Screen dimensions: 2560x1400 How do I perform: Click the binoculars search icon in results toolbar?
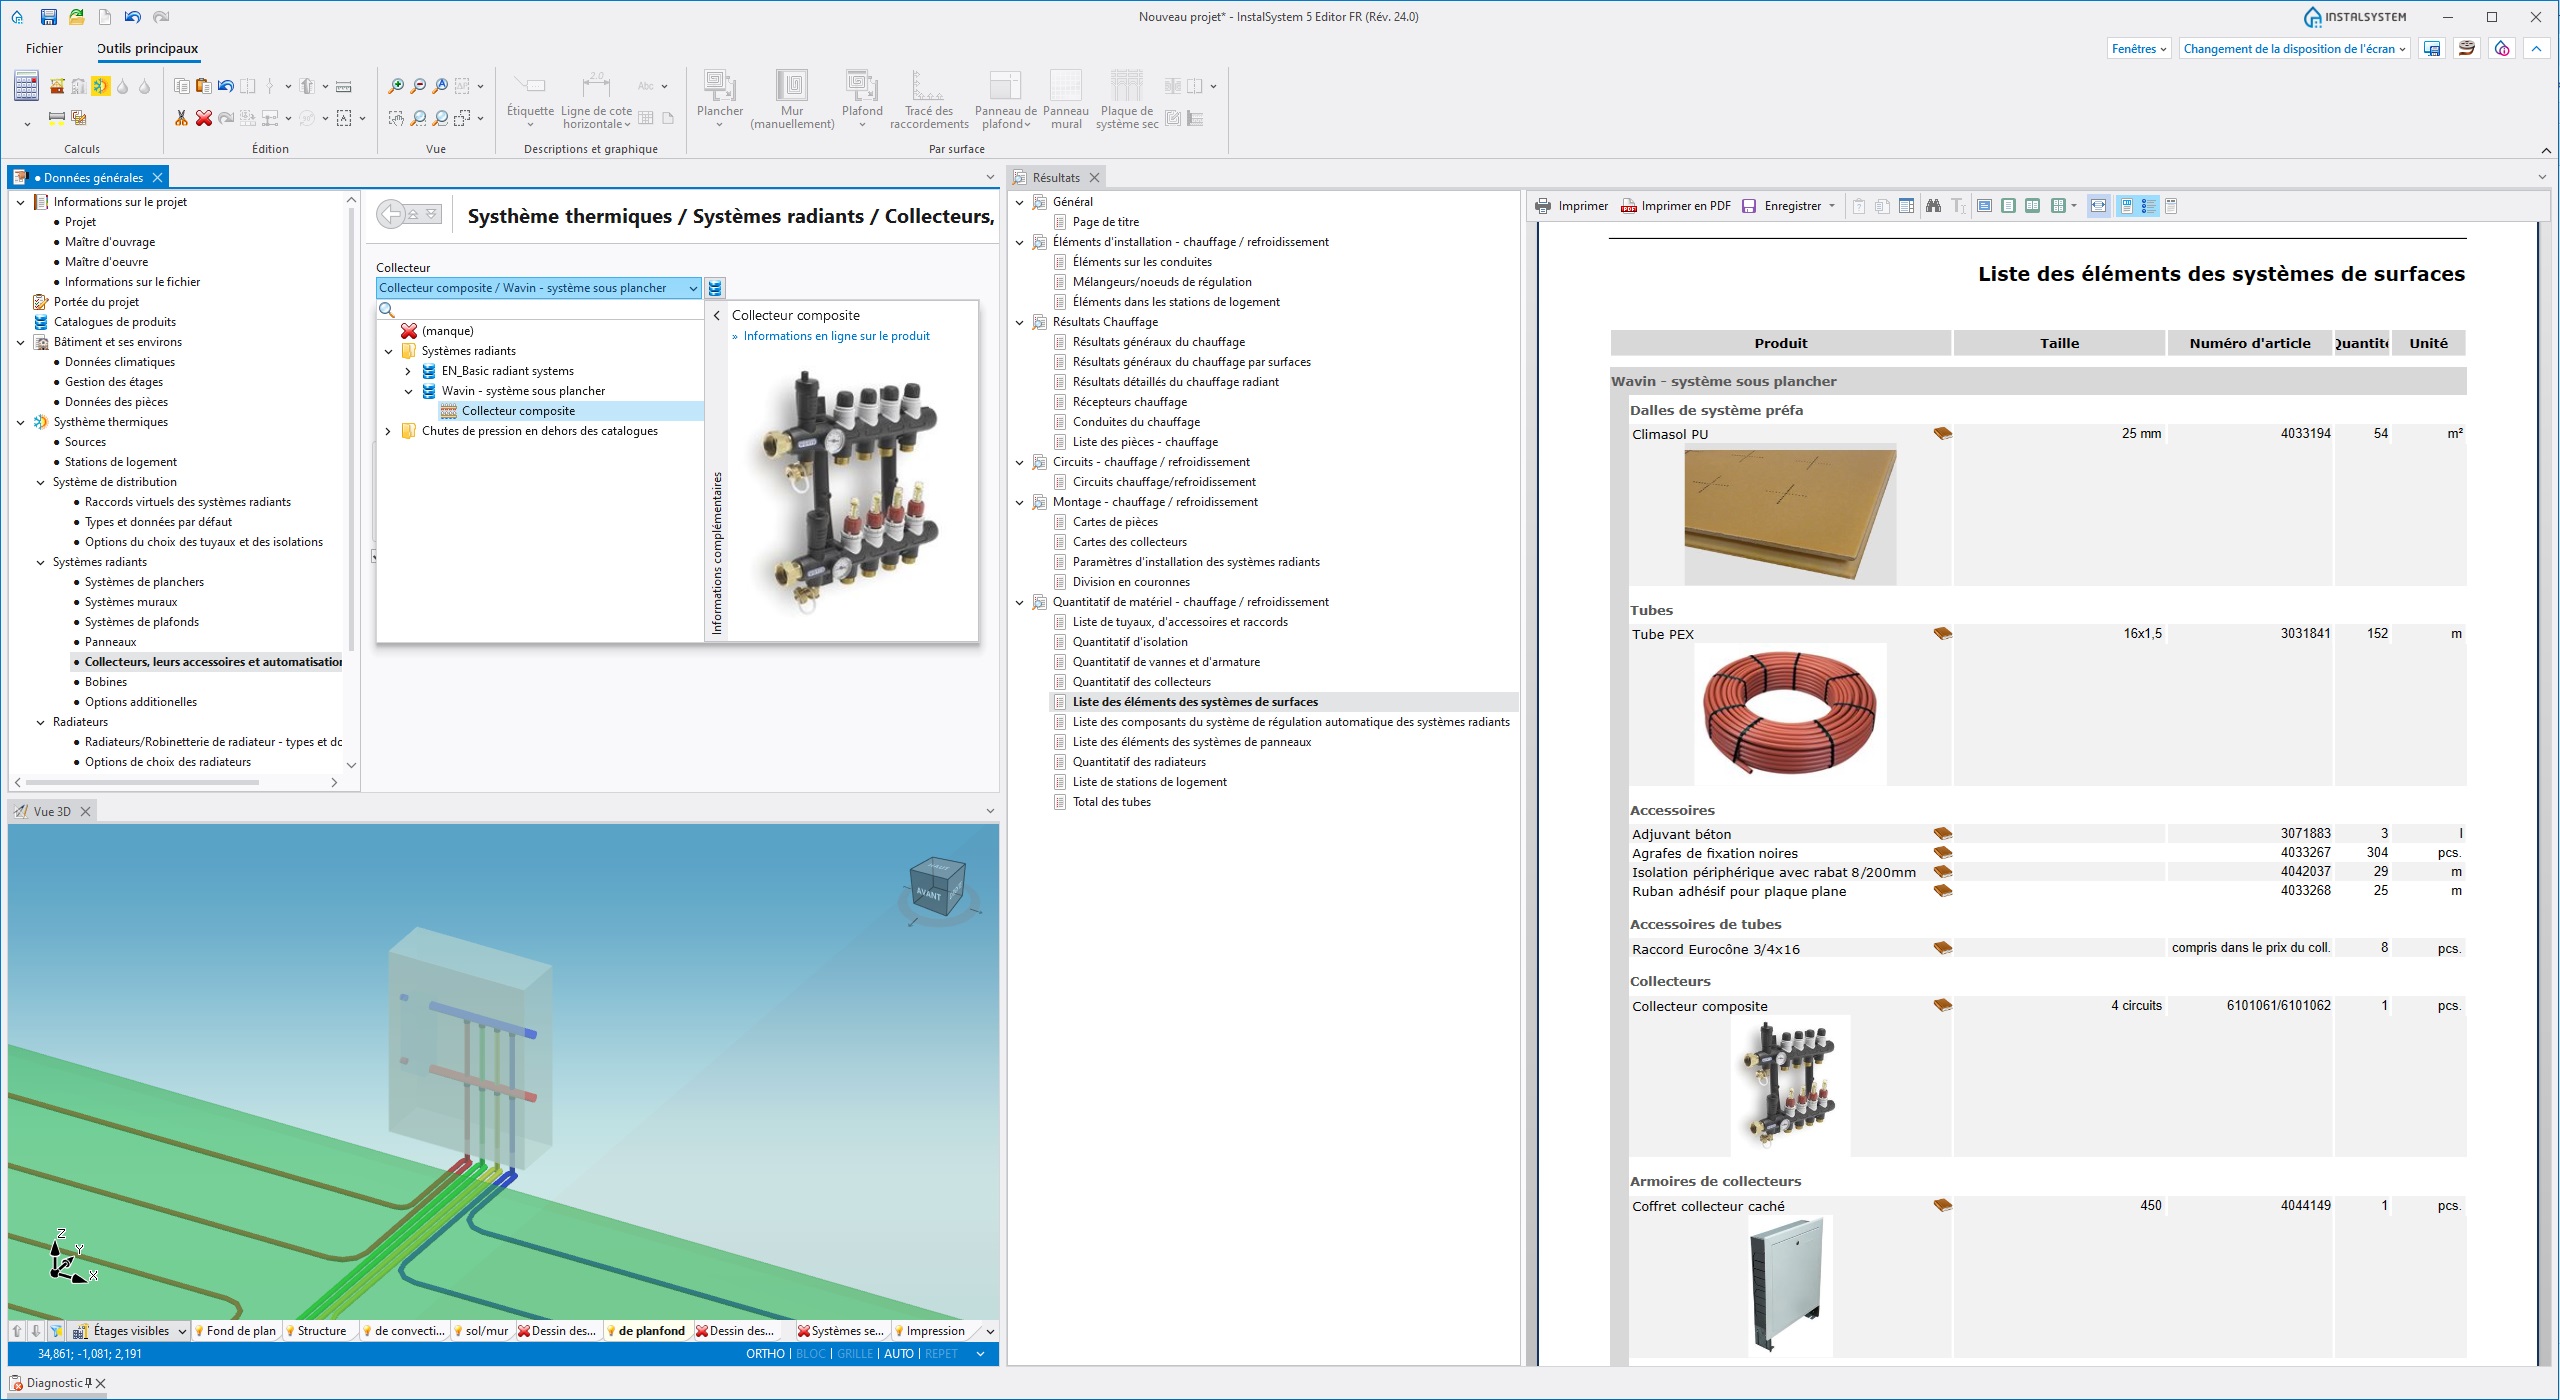pyautogui.click(x=1933, y=206)
